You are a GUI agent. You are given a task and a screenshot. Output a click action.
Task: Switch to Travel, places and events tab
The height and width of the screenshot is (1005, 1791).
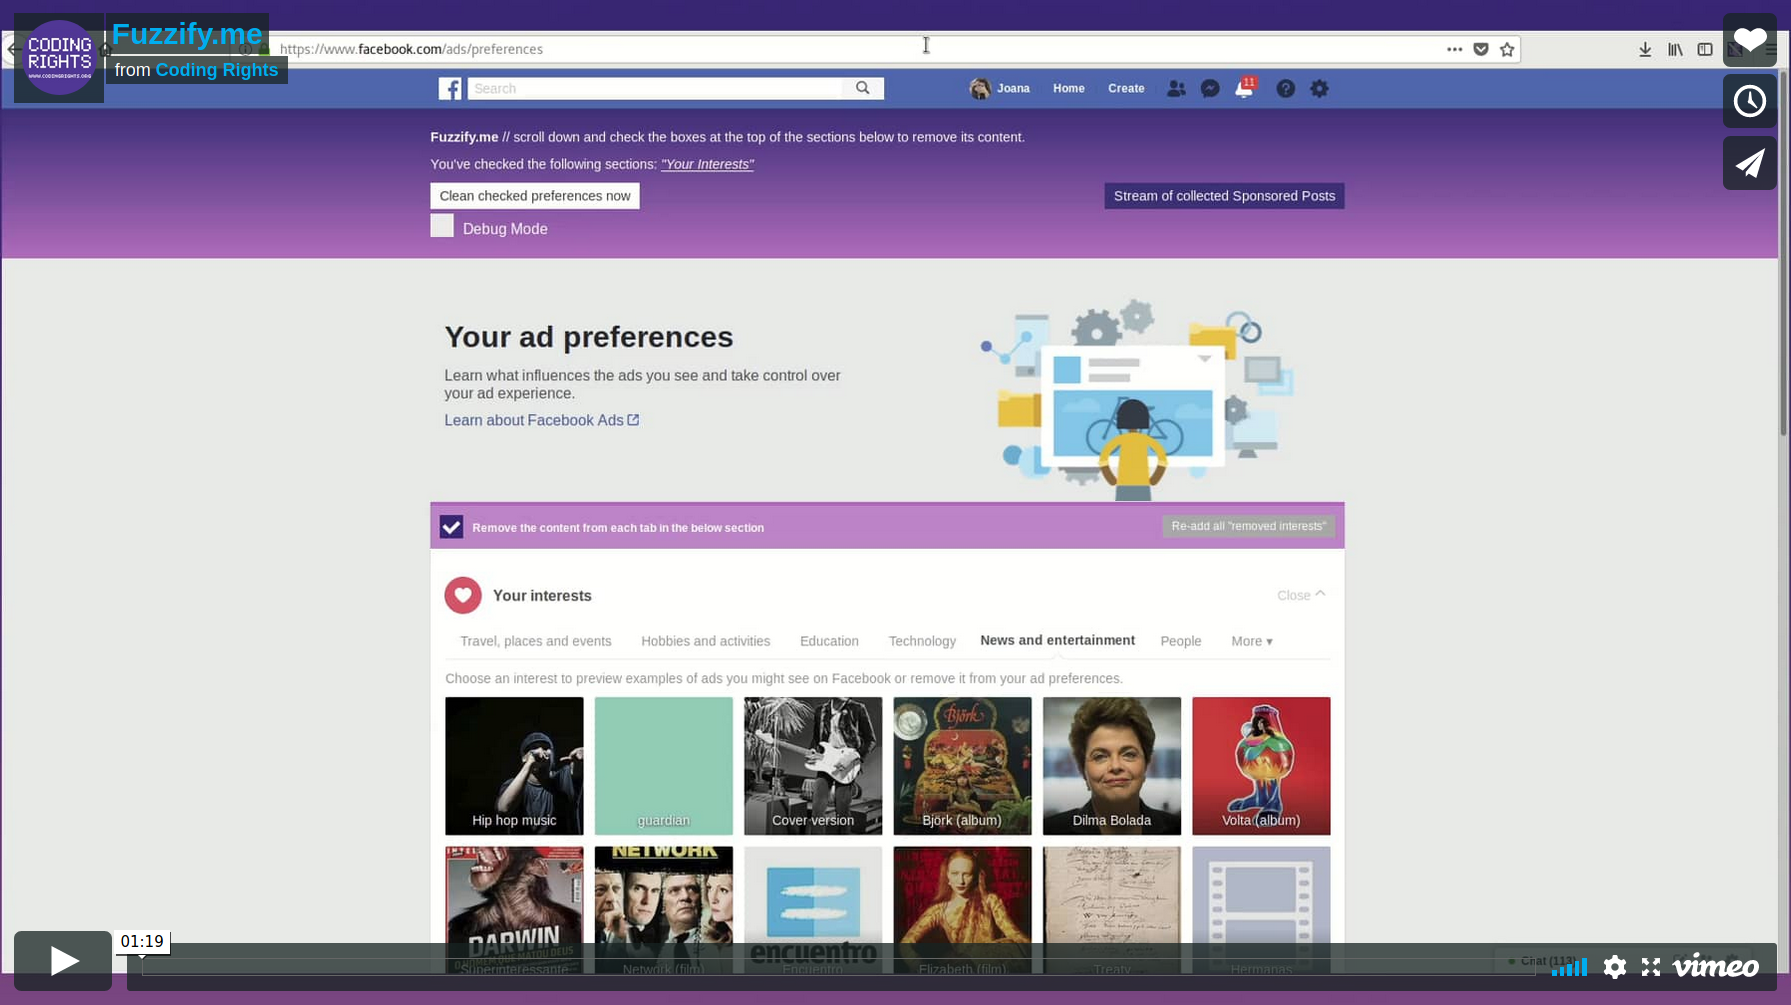pos(535,641)
